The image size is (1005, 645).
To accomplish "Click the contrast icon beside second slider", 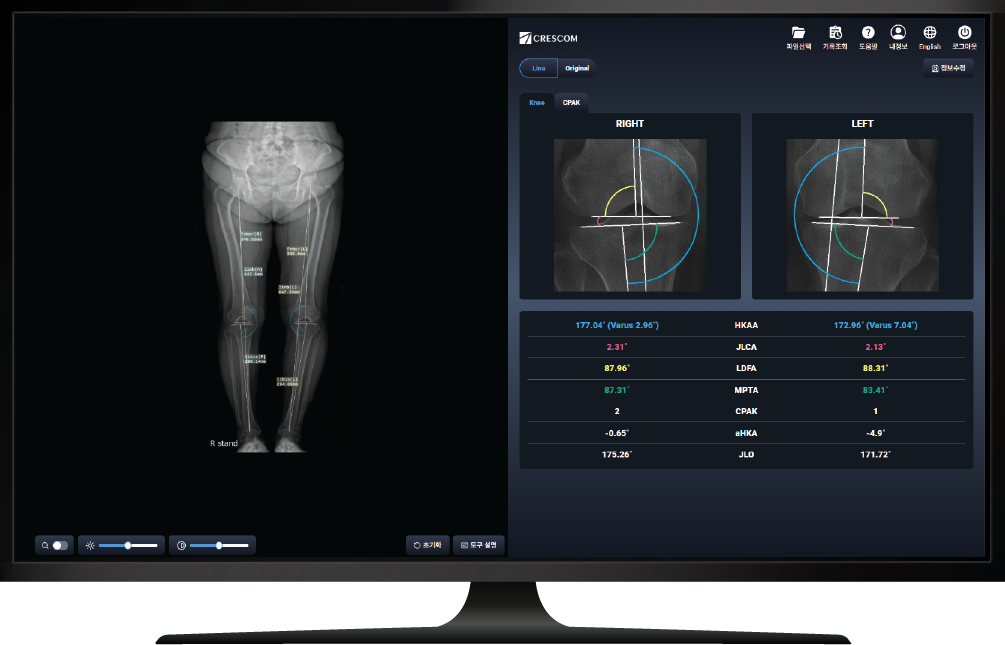I will coord(181,545).
